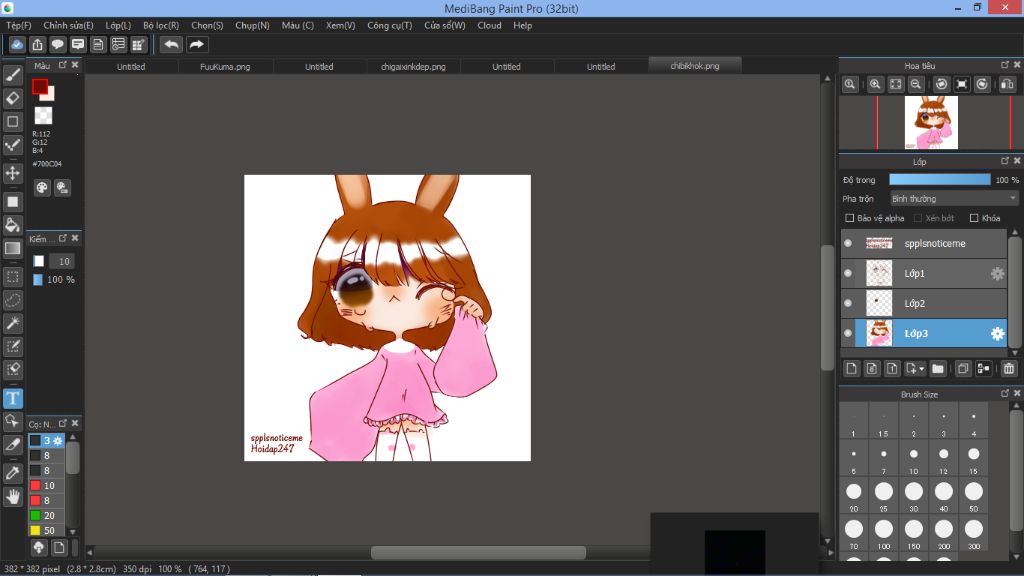Select the Magic Wand tool
Viewport: 1024px width, 576px height.
pos(13,323)
